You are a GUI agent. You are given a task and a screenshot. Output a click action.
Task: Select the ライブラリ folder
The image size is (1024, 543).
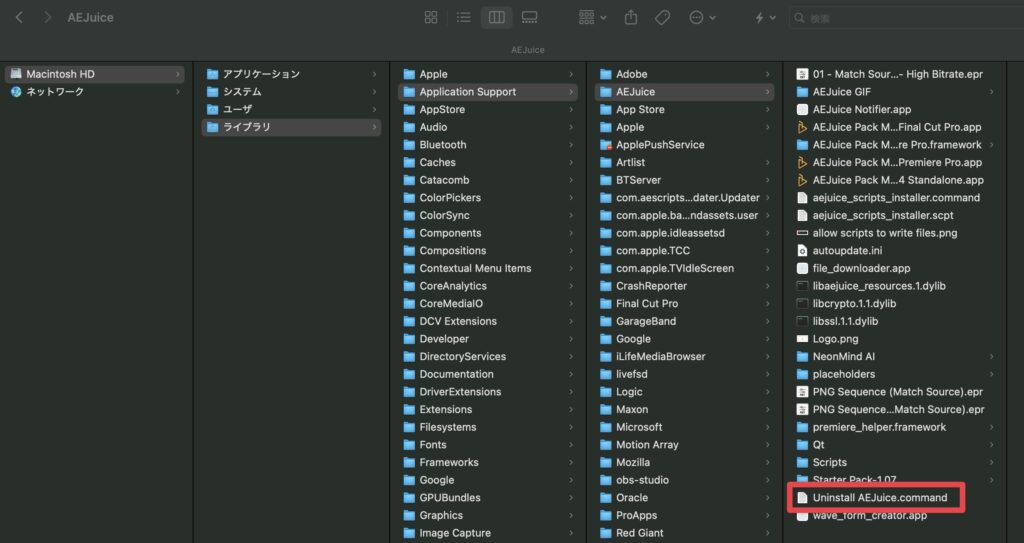pos(291,127)
